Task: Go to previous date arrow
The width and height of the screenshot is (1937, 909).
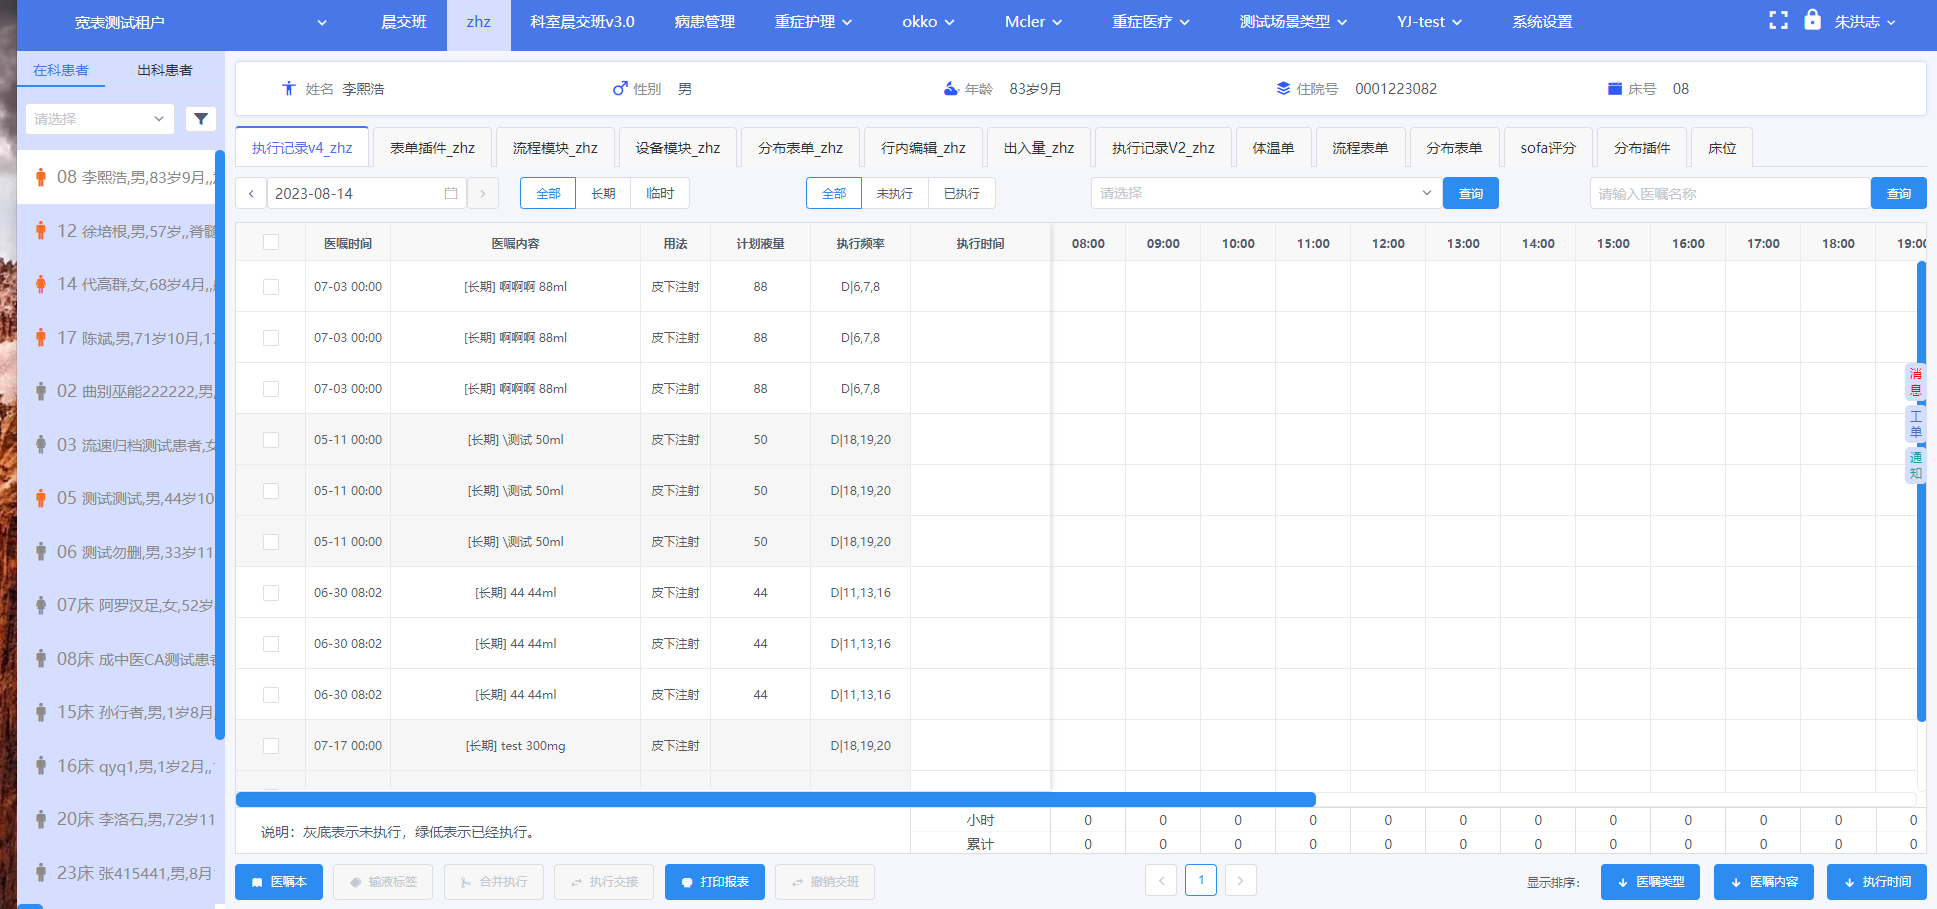Action: 251,193
